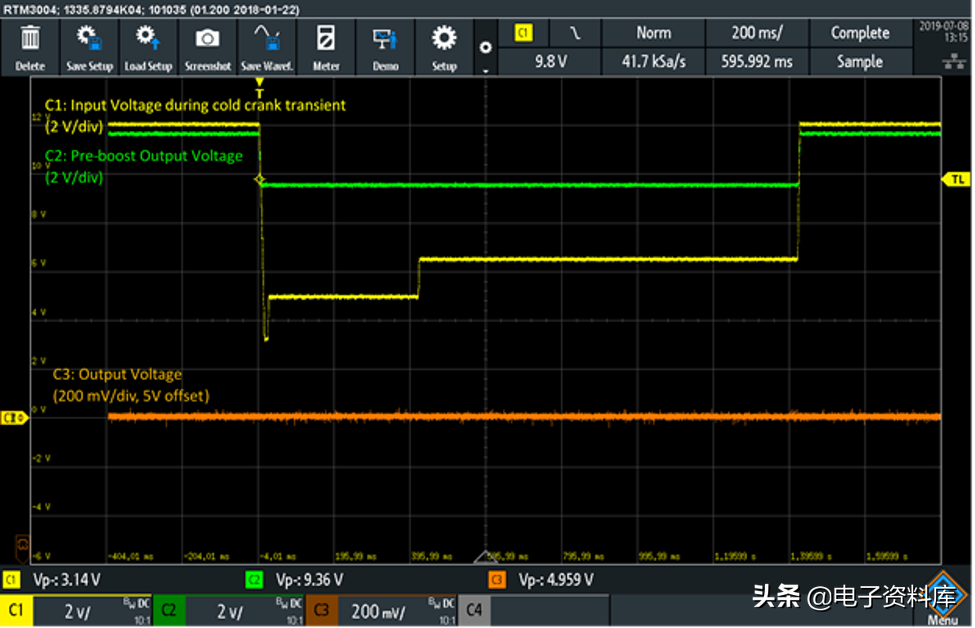
Task: Save the waveform with Save Wavef.
Action: pyautogui.click(x=267, y=47)
